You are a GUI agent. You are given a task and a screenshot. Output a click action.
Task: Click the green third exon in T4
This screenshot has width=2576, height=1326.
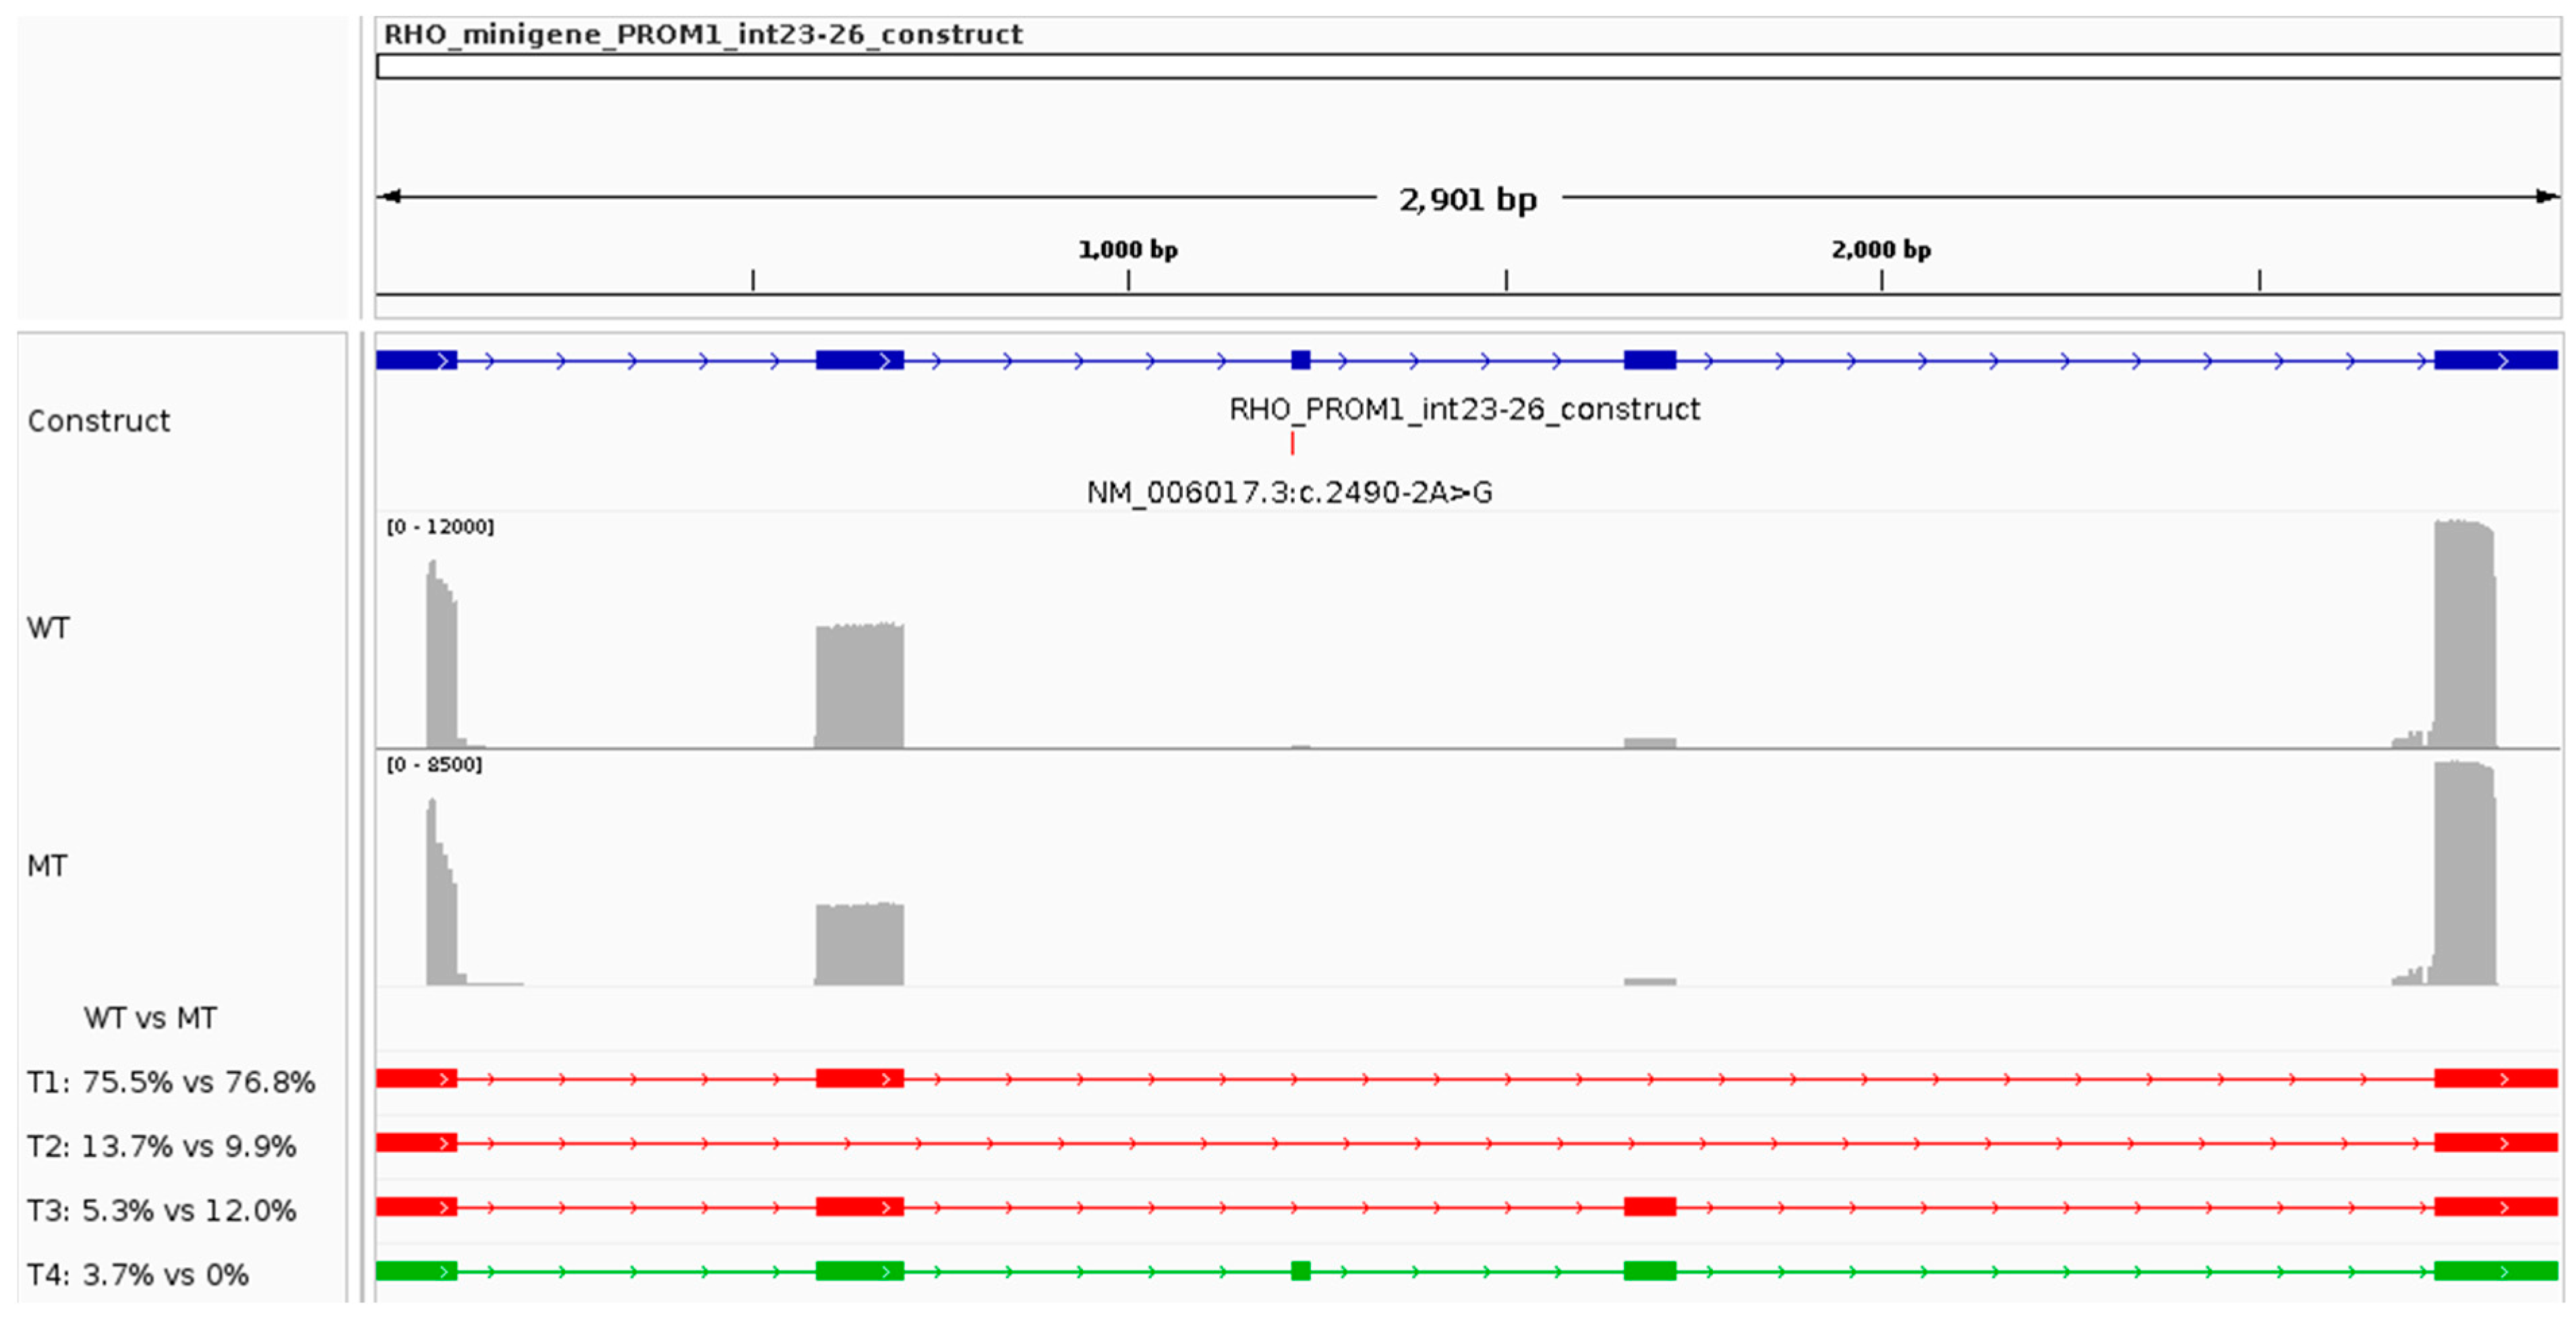1300,1271
